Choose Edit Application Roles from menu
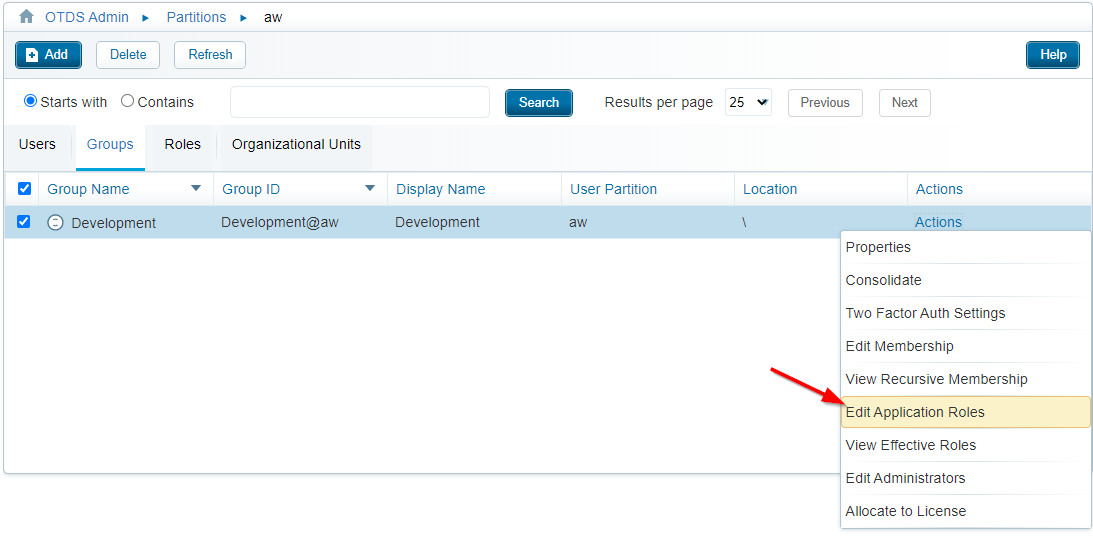Image resolution: width=1093 pixels, height=541 pixels. [x=915, y=412]
